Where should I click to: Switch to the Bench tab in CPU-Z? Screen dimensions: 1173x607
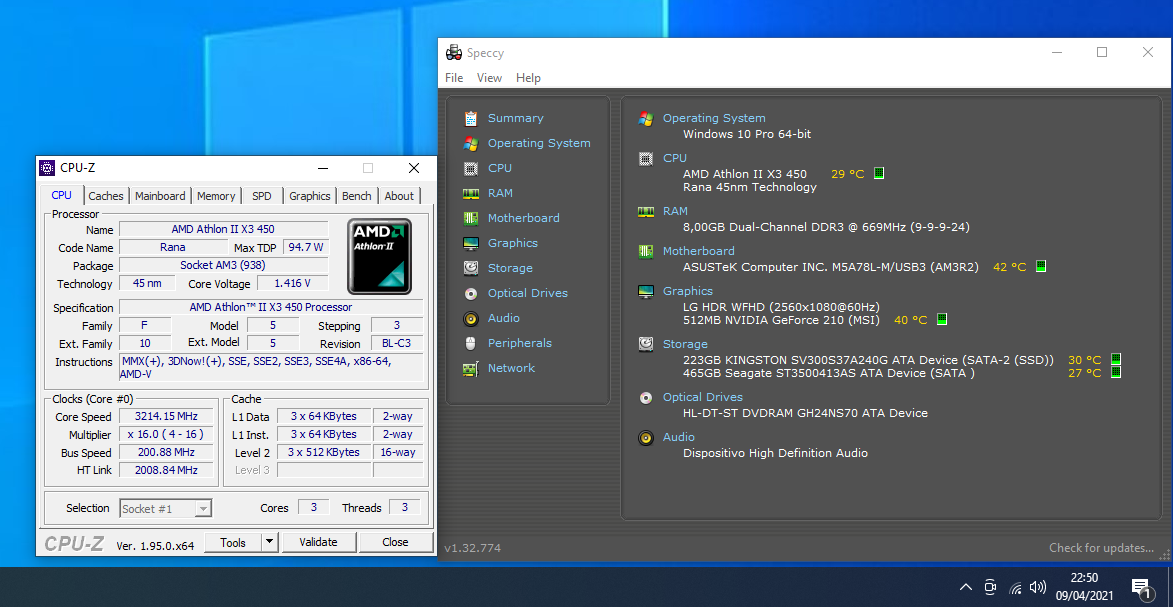click(x=357, y=195)
